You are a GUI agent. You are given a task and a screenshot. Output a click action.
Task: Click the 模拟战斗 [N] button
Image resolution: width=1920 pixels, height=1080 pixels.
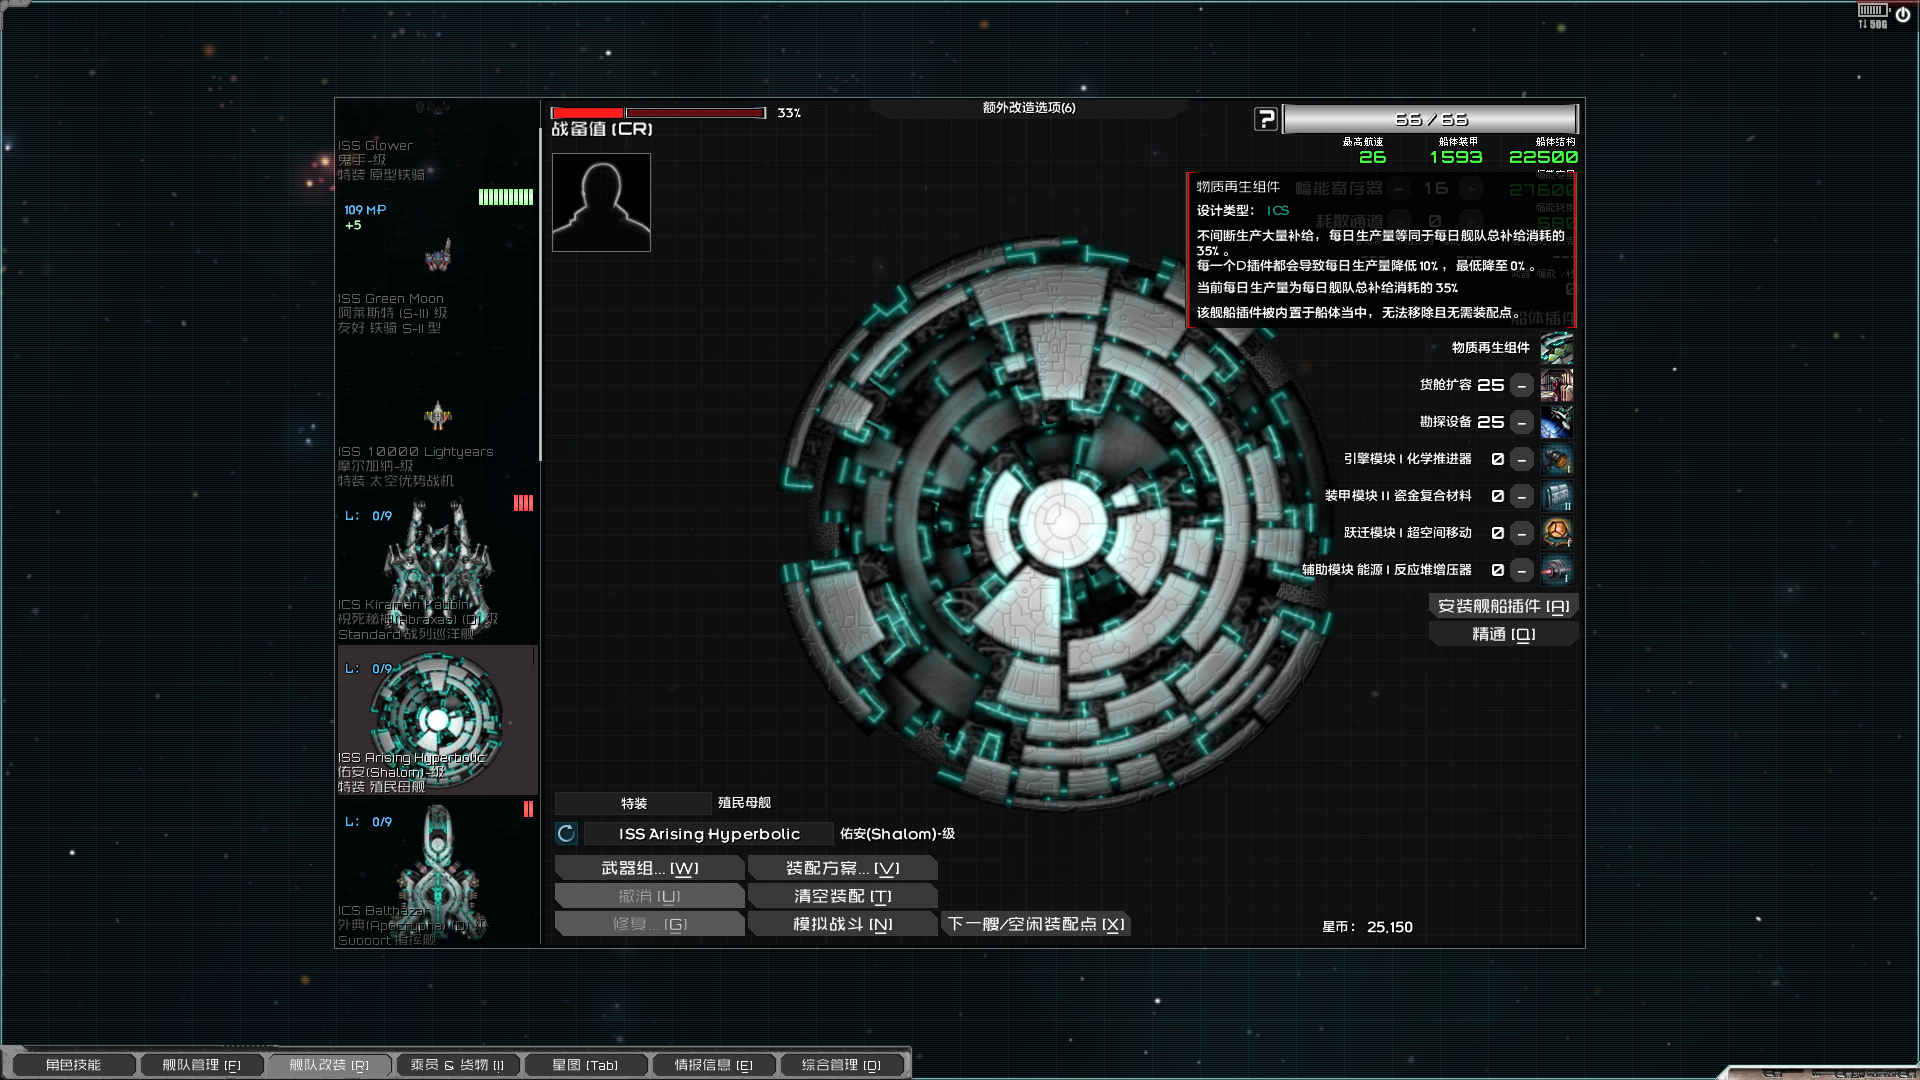coord(842,924)
